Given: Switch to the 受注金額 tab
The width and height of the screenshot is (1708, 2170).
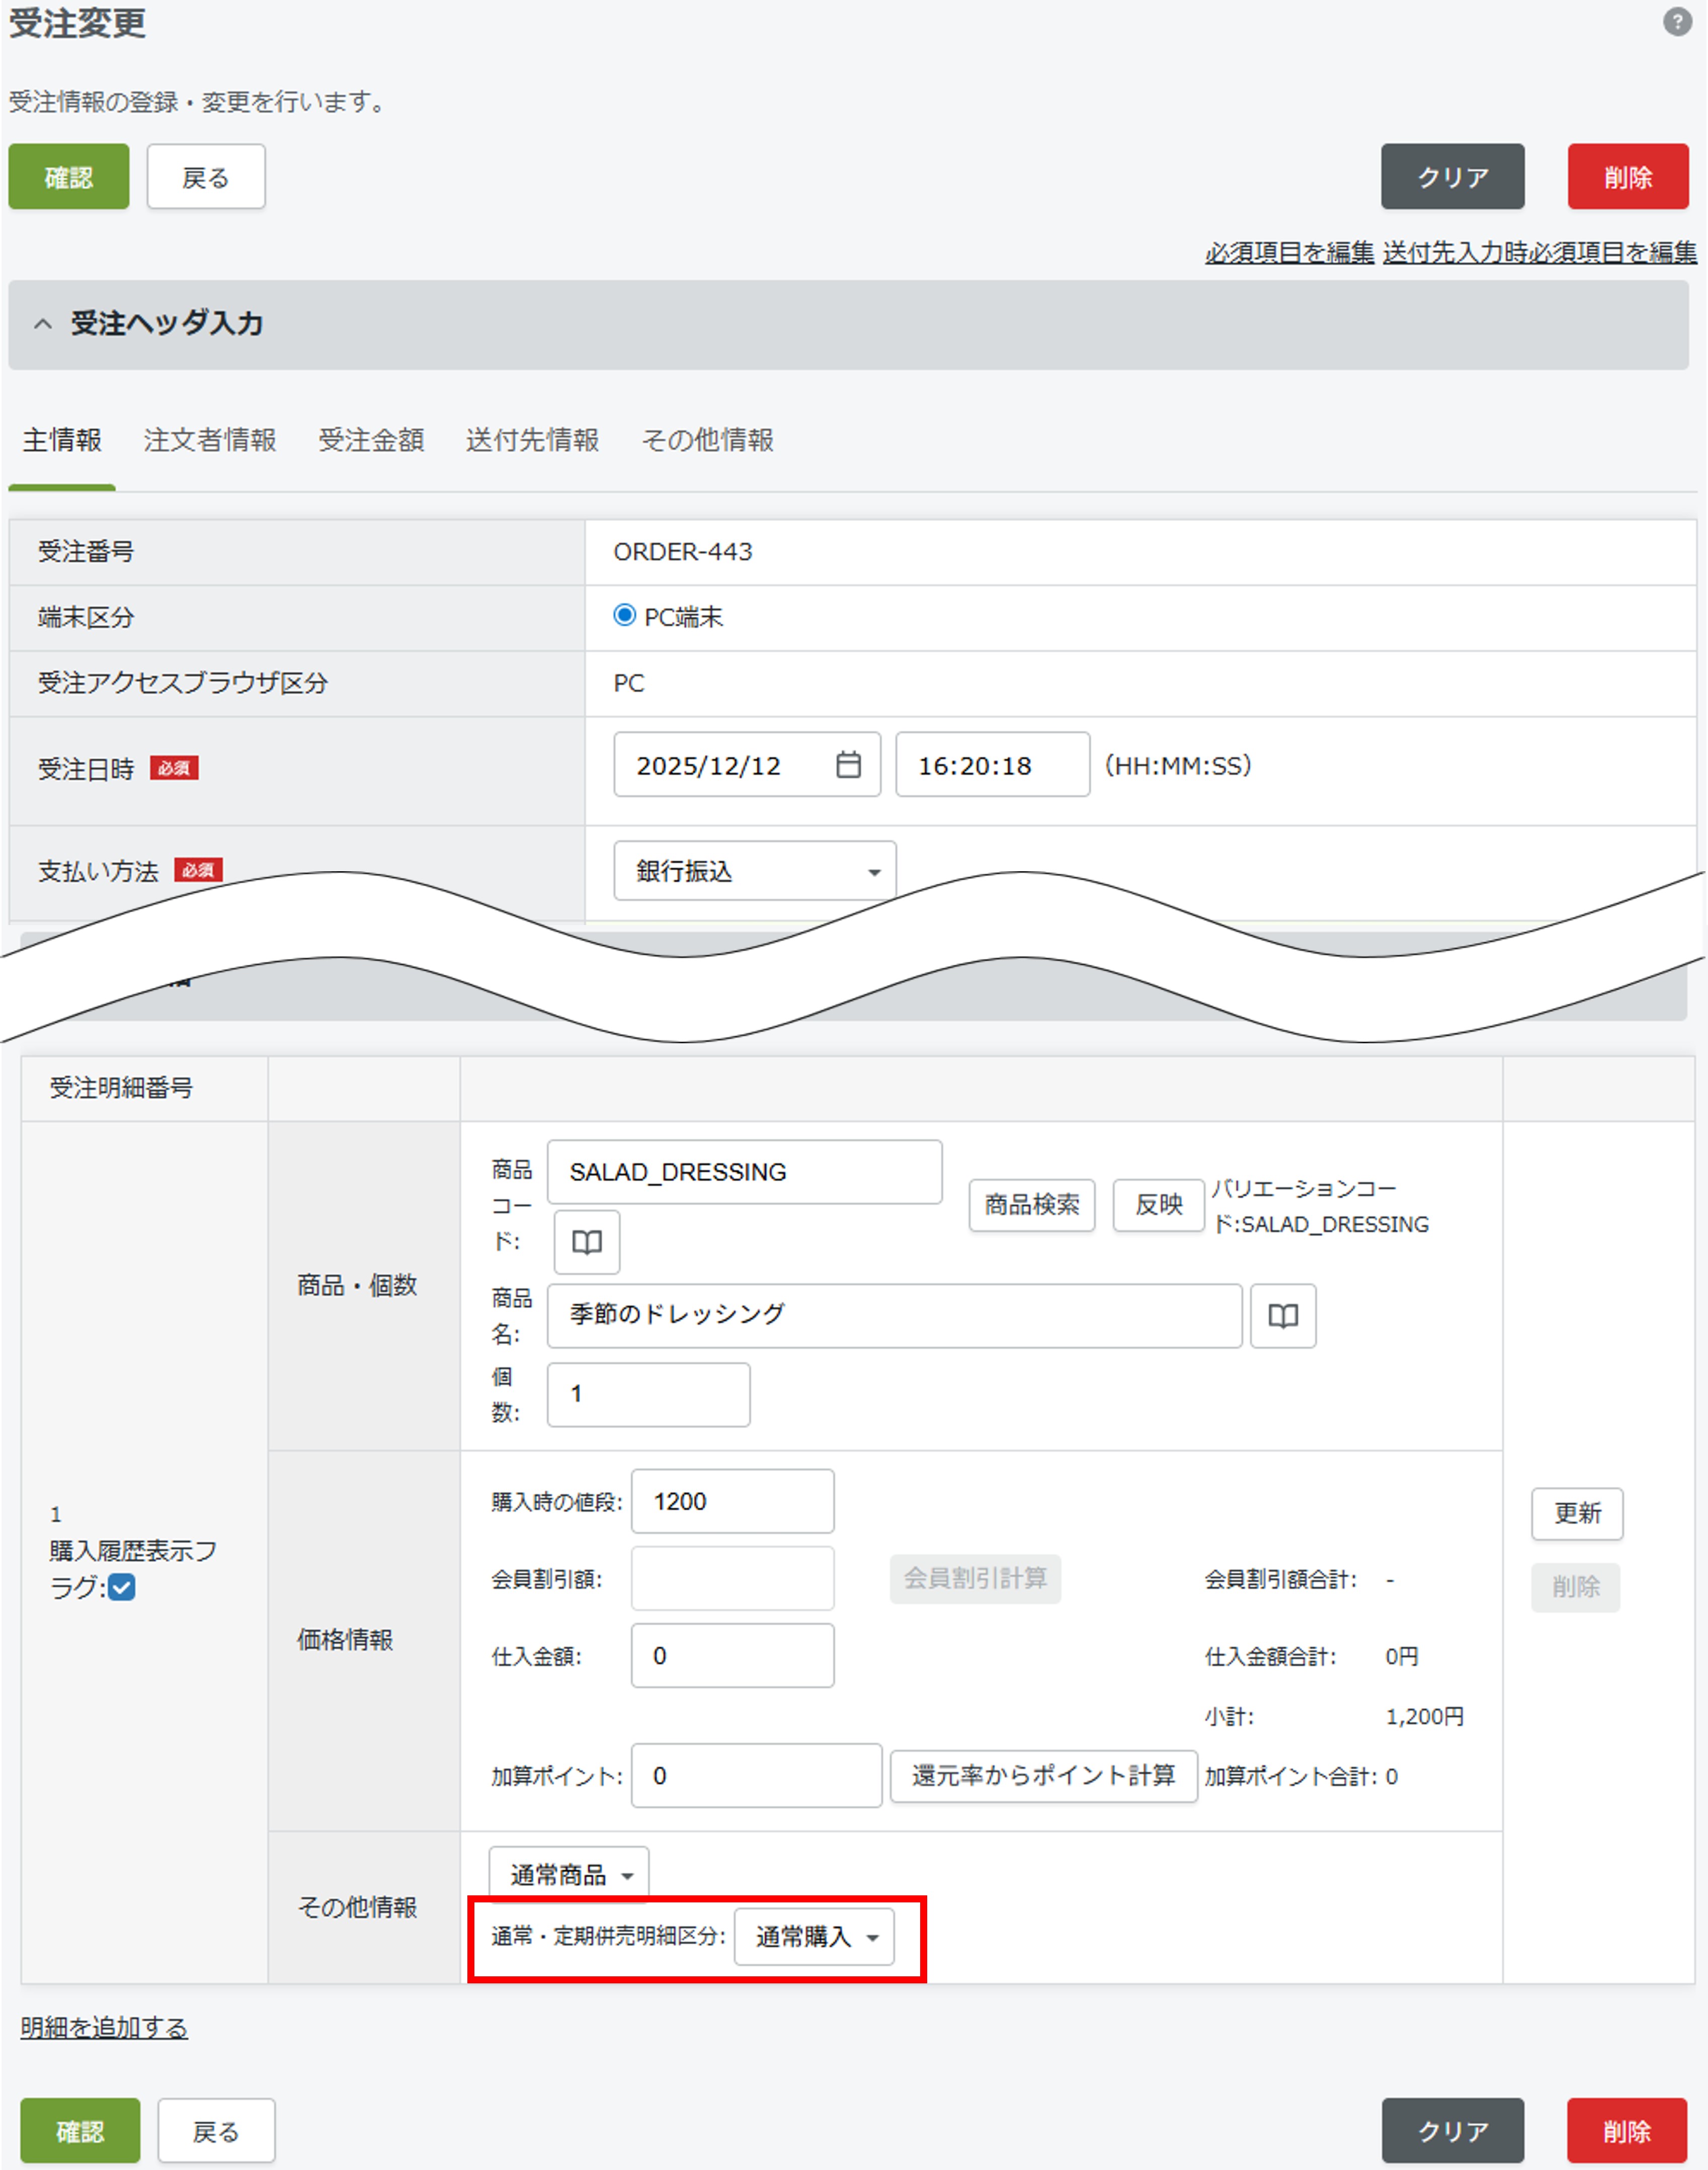Looking at the screenshot, I should 371,440.
